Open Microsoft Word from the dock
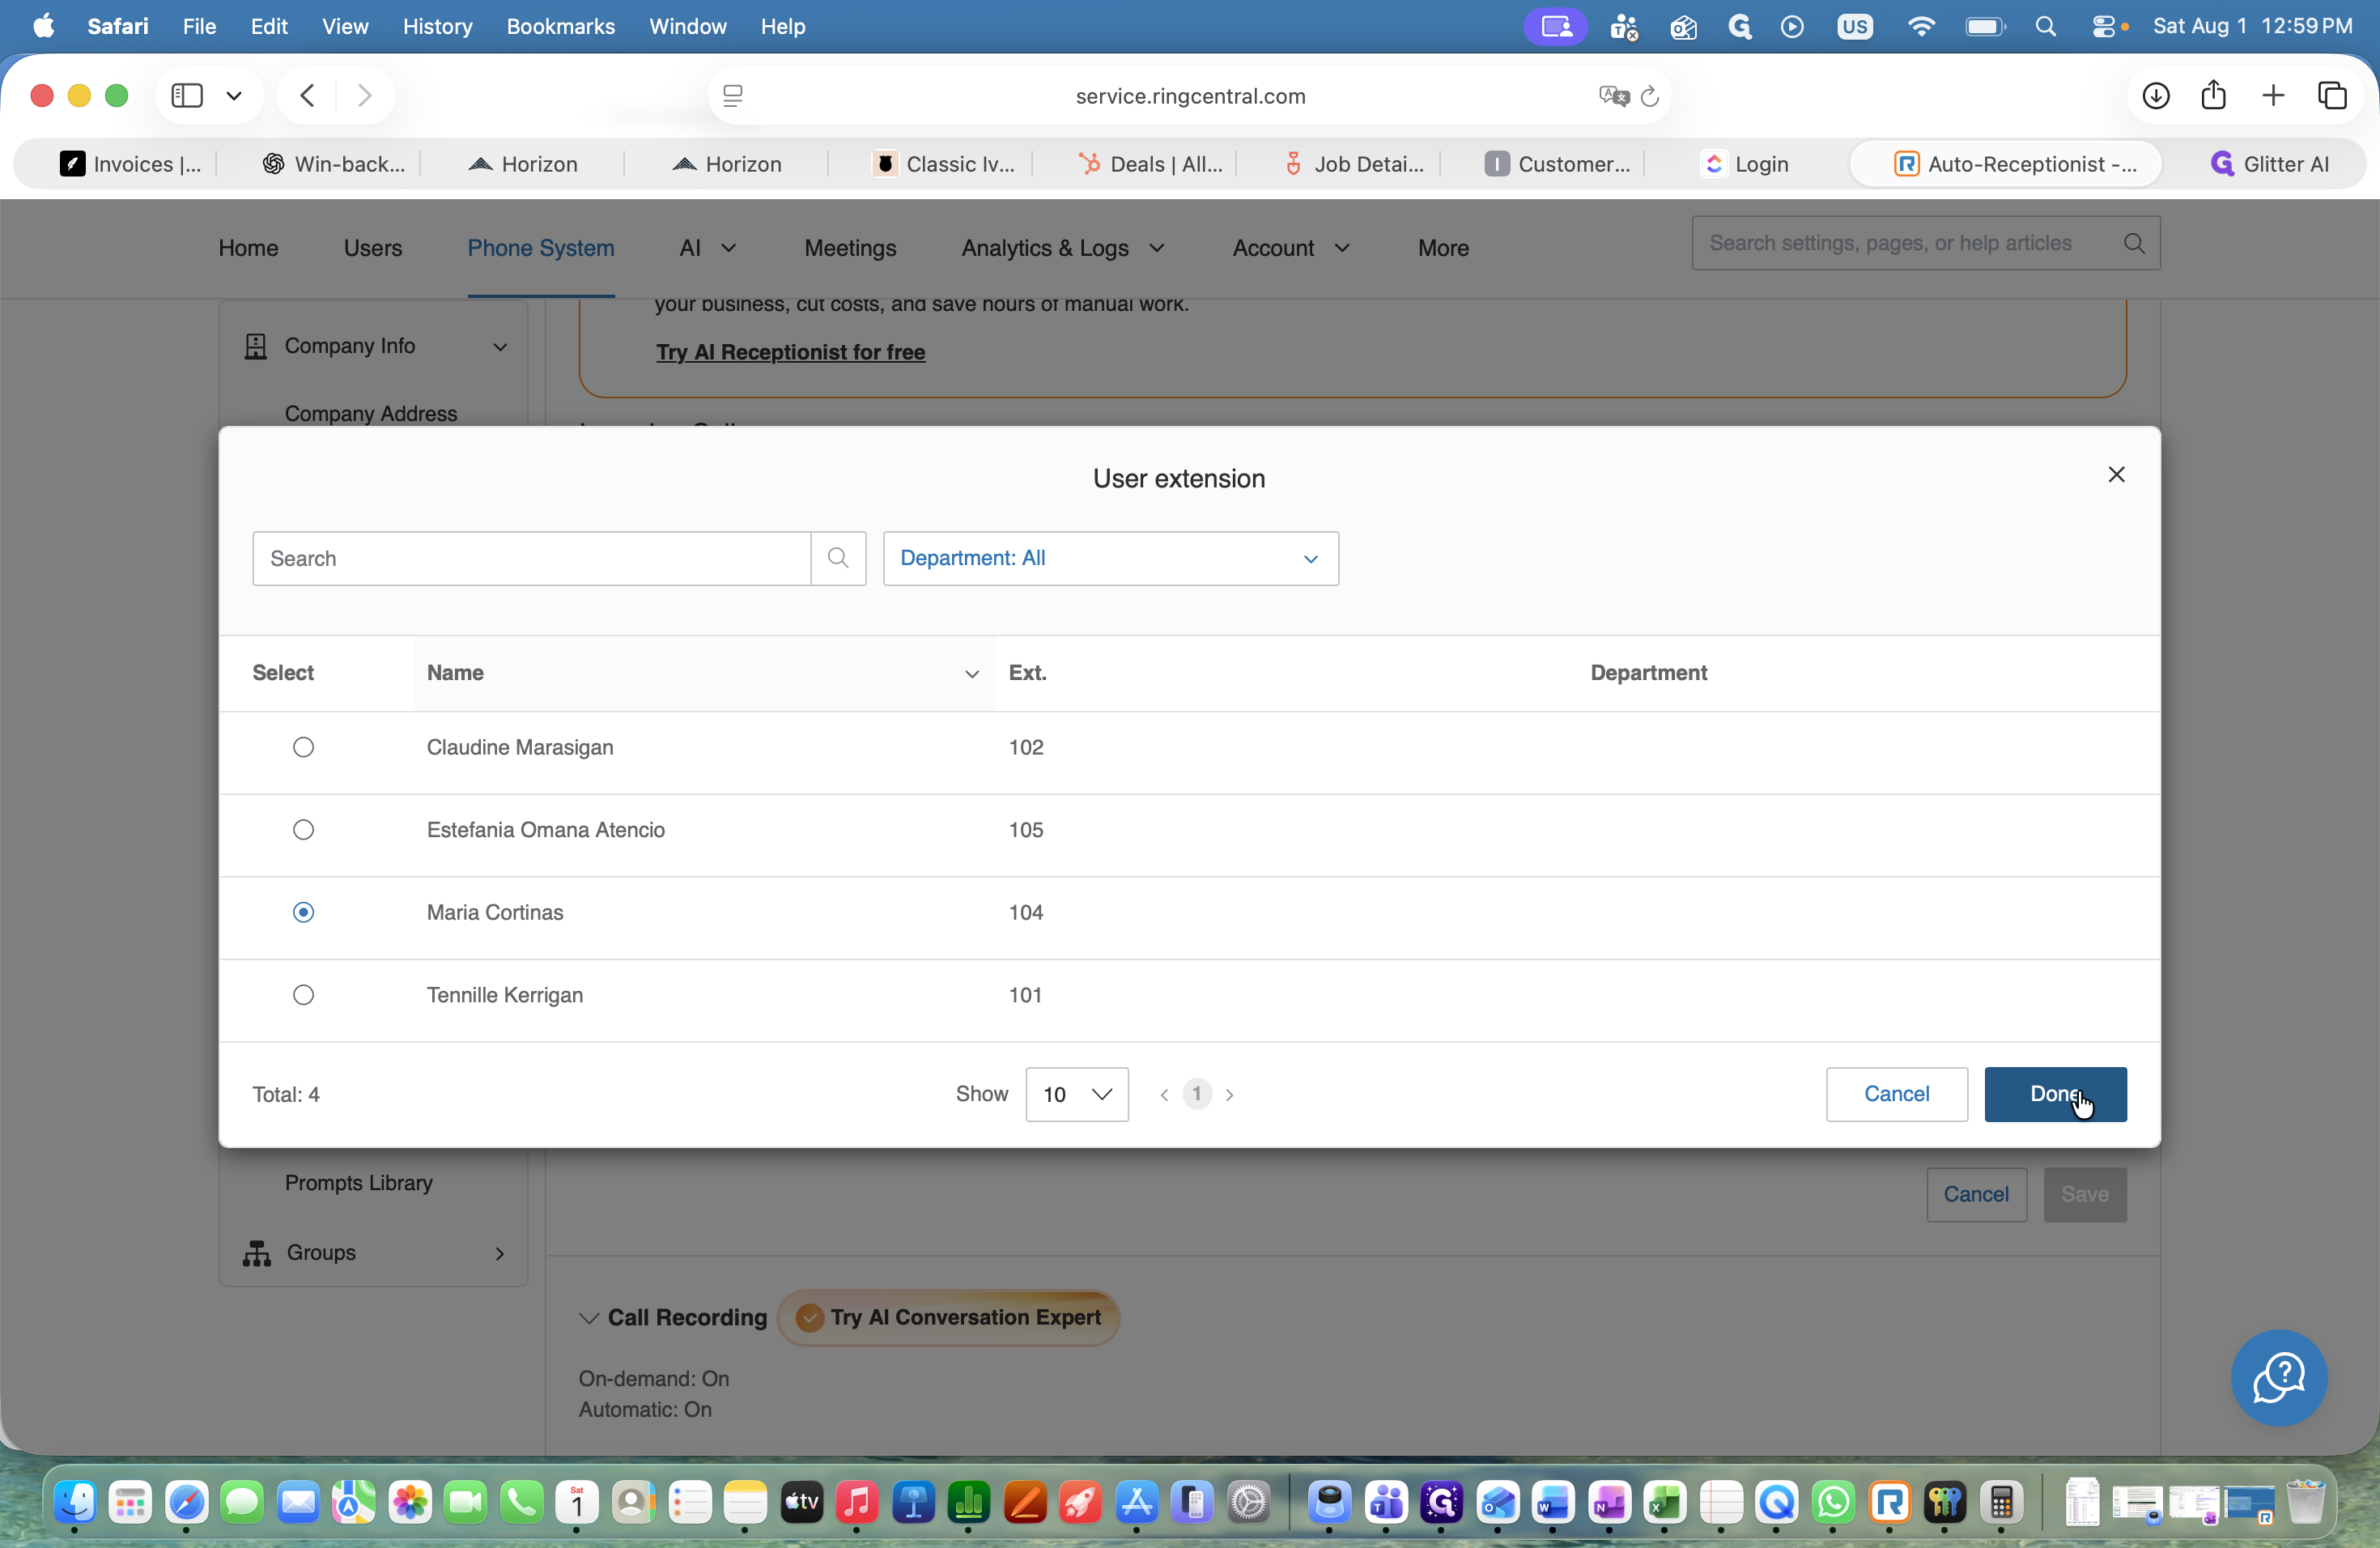The width and height of the screenshot is (2380, 1548). coord(1552,1502)
